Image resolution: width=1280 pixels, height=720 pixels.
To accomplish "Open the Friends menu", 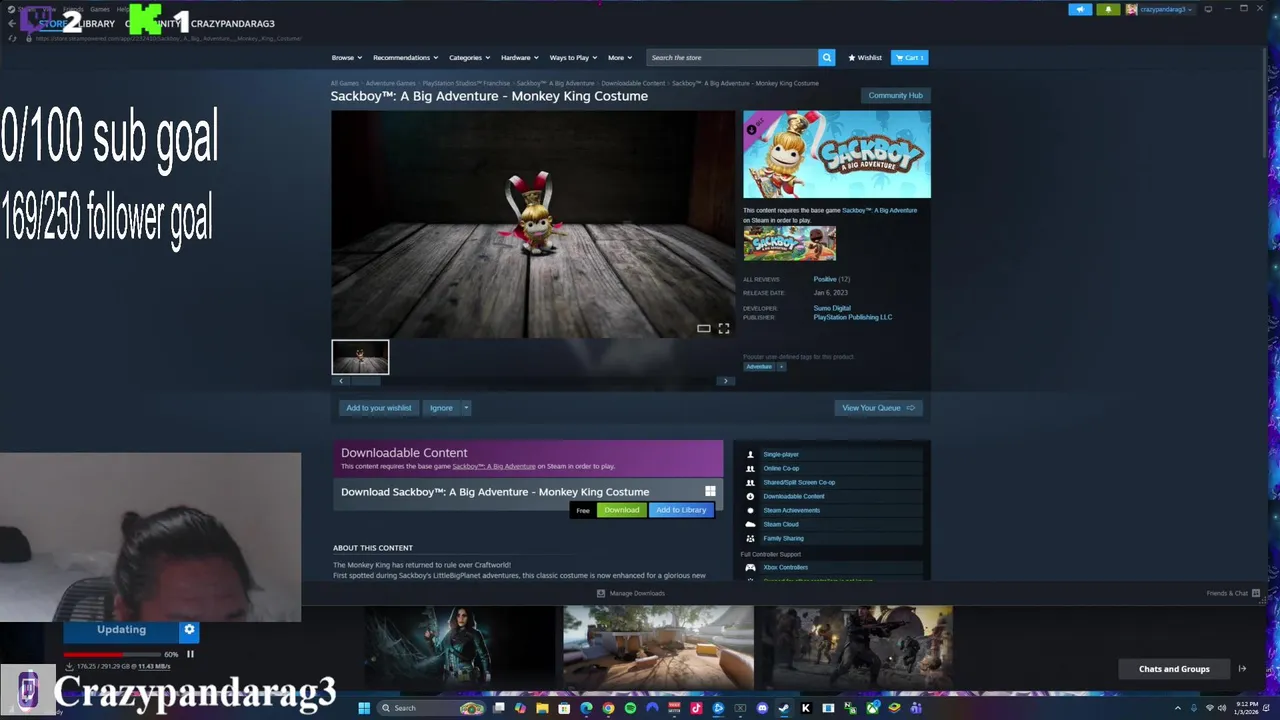I will tap(73, 9).
